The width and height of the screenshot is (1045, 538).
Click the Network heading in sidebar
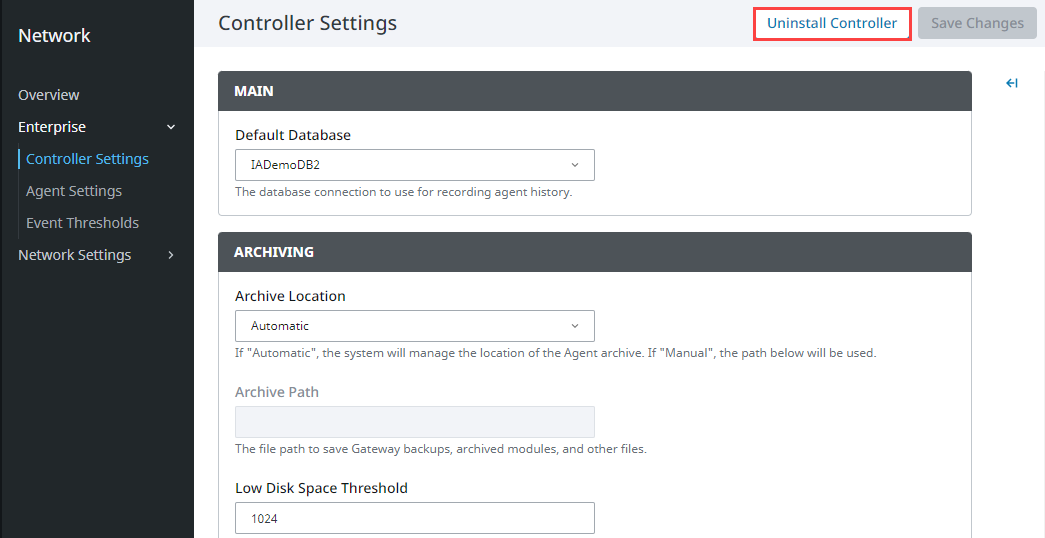tap(54, 36)
